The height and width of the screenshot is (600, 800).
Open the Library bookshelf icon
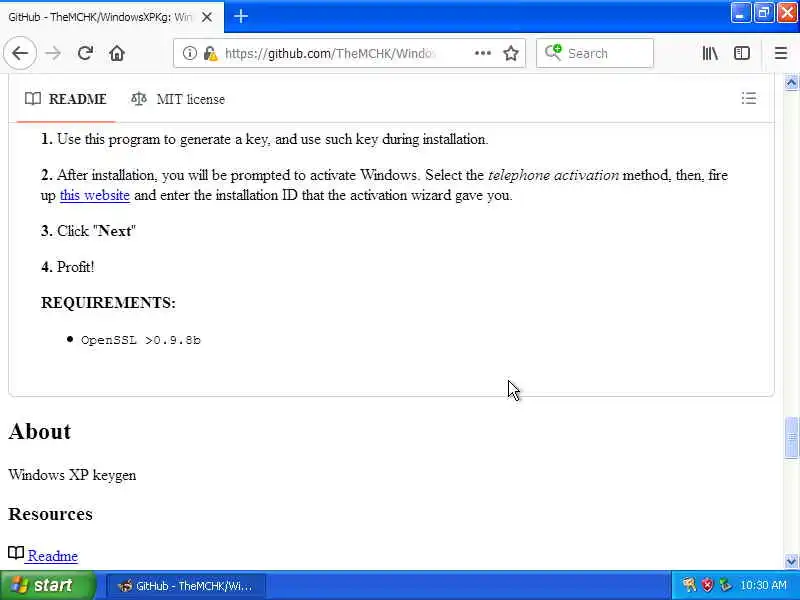(710, 53)
